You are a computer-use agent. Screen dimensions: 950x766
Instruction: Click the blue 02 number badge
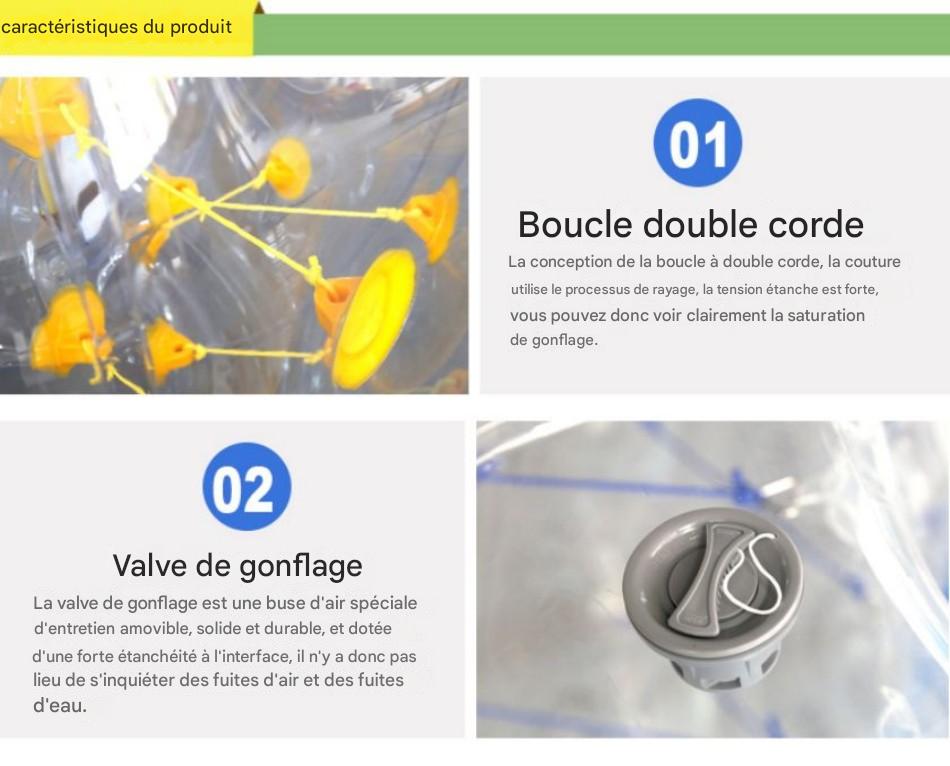(247, 487)
